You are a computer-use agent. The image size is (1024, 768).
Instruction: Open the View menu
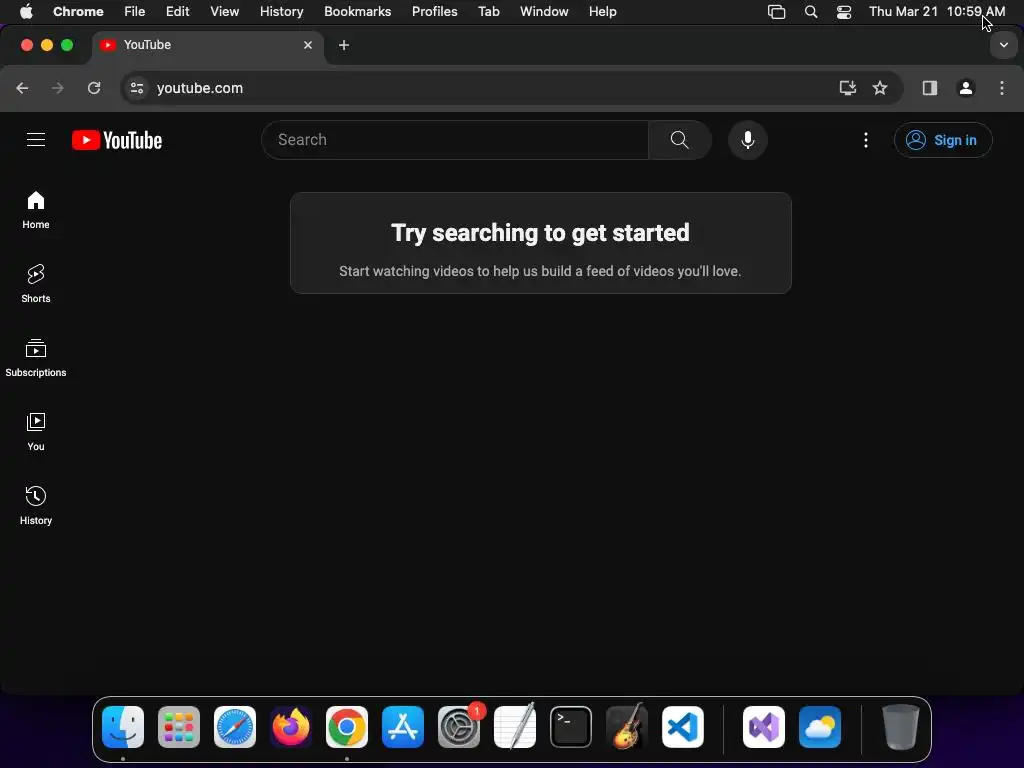(225, 12)
